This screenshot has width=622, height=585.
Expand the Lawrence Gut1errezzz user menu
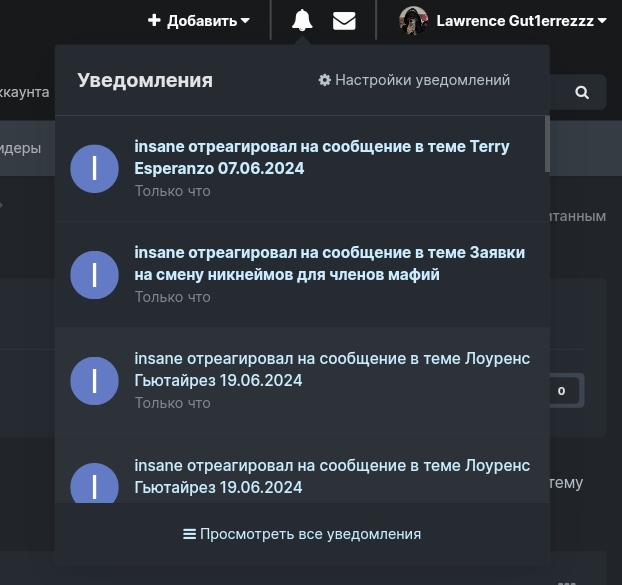click(521, 21)
